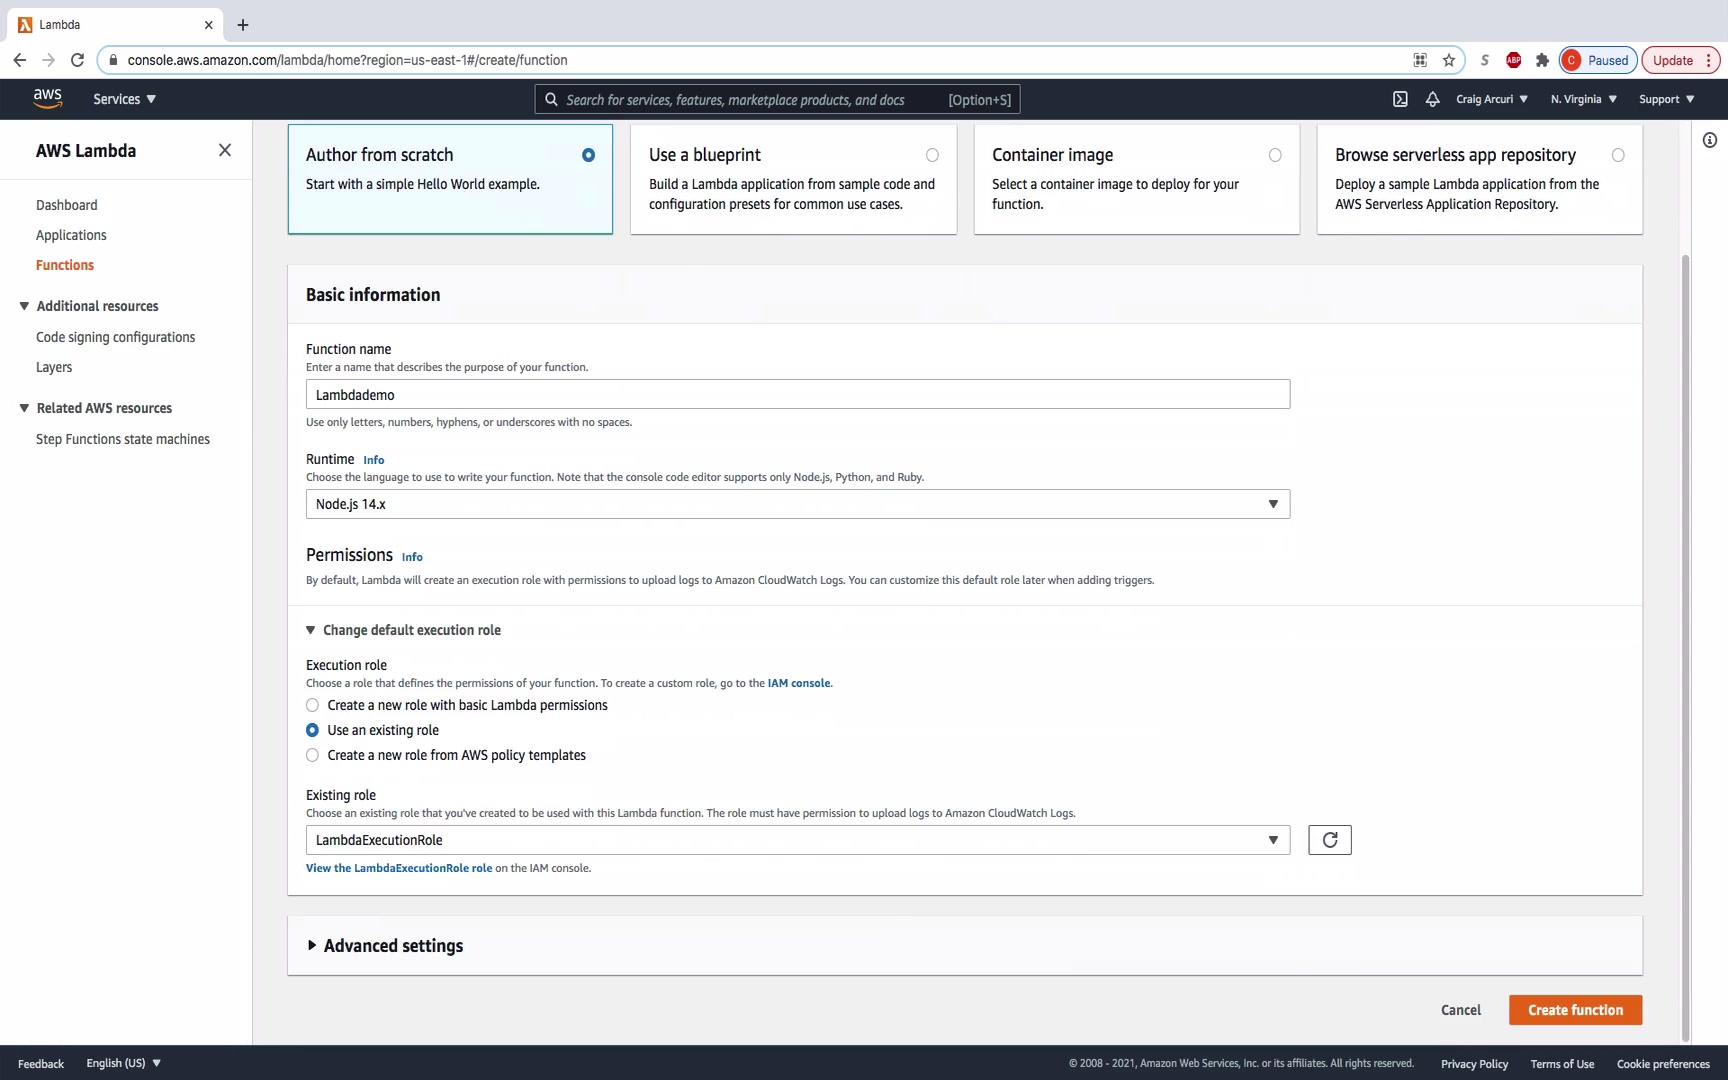Click Info link next to Permissions
The height and width of the screenshot is (1080, 1728).
pyautogui.click(x=412, y=557)
